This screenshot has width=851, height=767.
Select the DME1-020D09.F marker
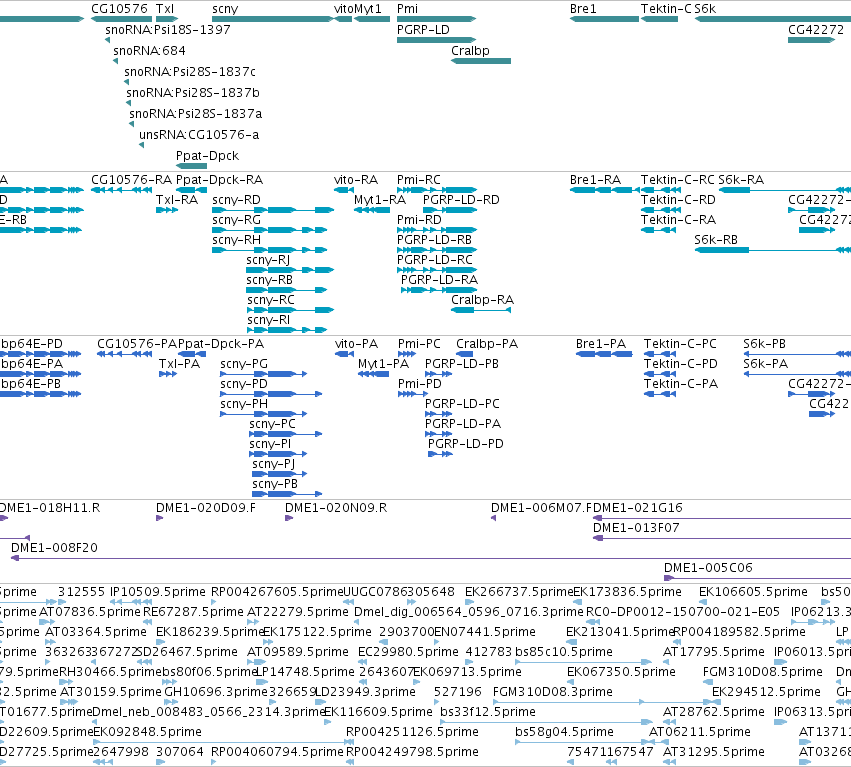tap(160, 518)
